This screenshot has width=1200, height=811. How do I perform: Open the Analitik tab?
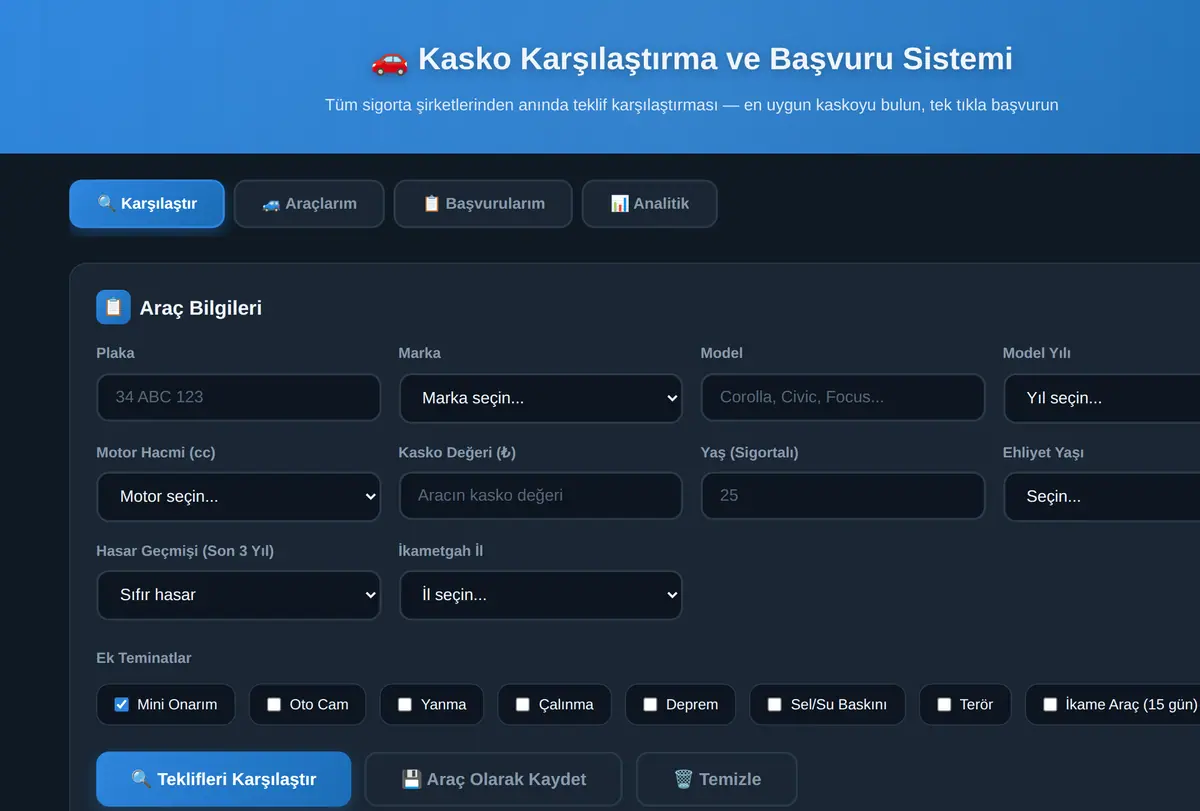coord(649,204)
